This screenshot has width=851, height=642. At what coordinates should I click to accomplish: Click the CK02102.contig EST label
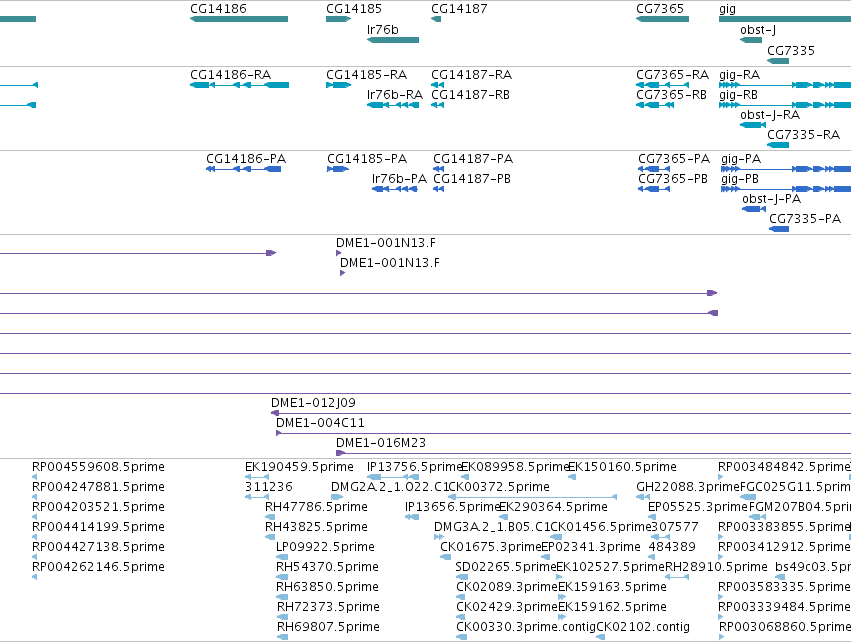643,627
